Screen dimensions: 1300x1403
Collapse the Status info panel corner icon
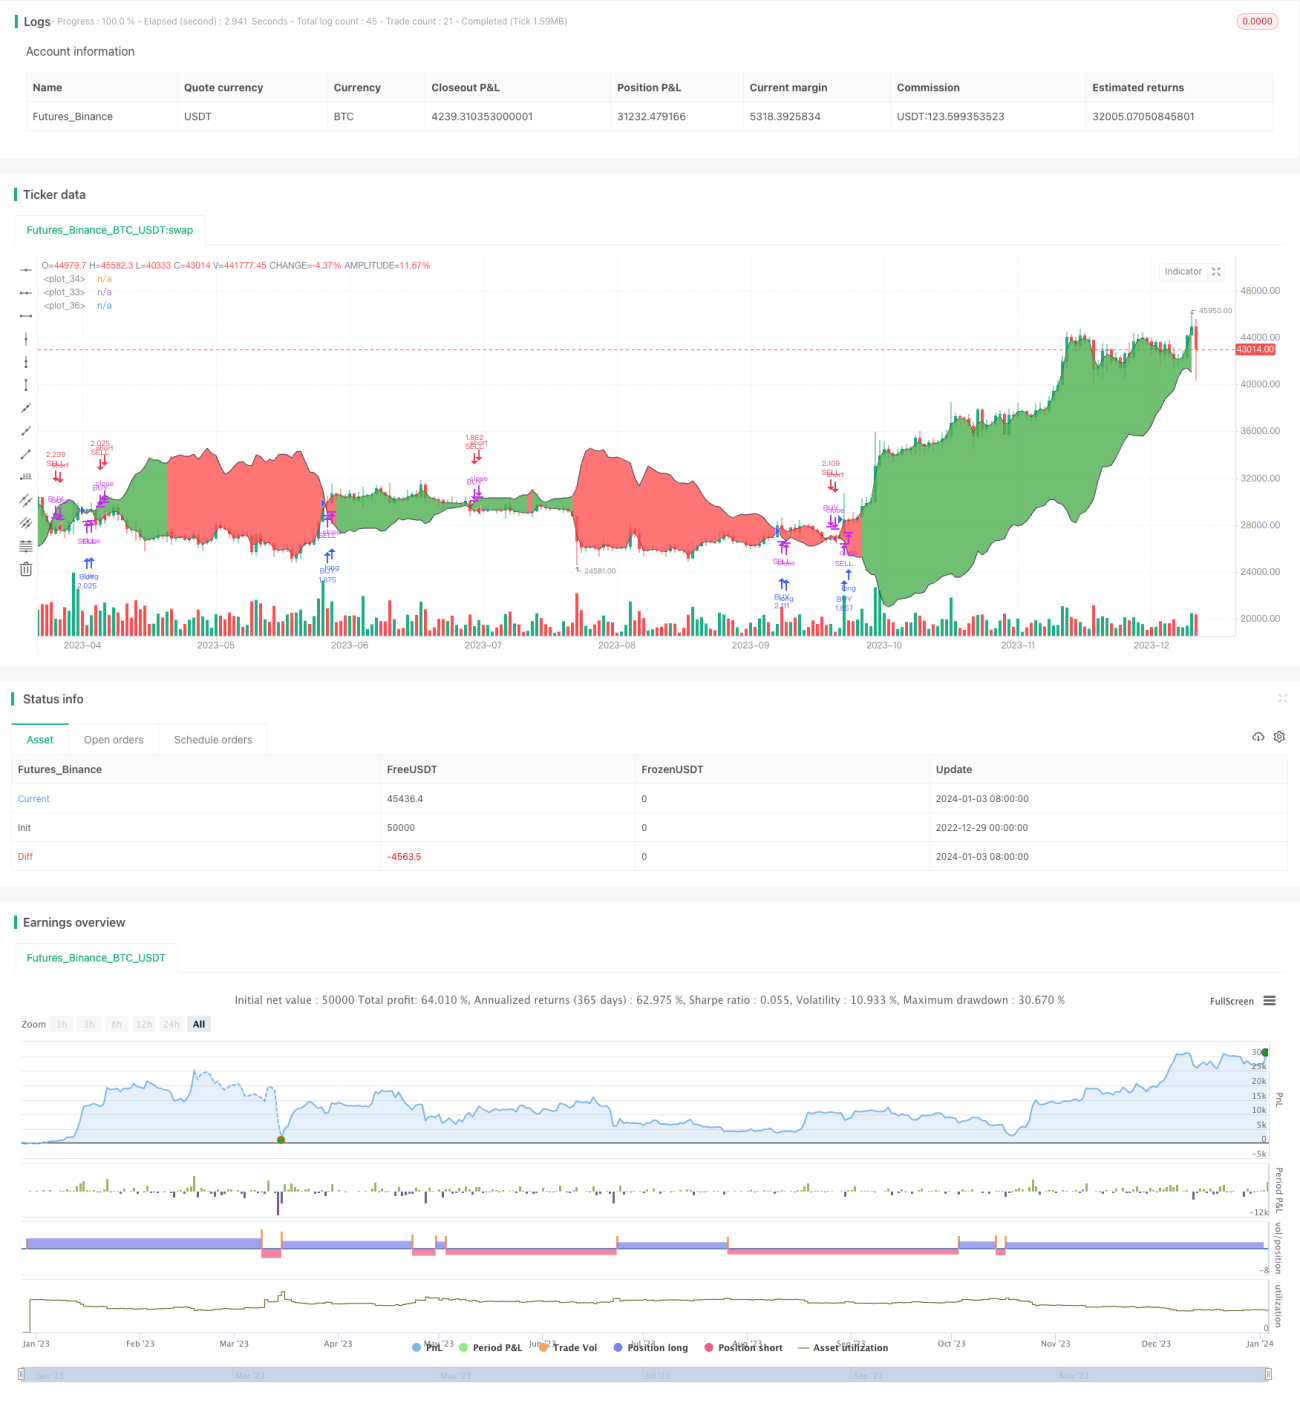pyautogui.click(x=1282, y=698)
